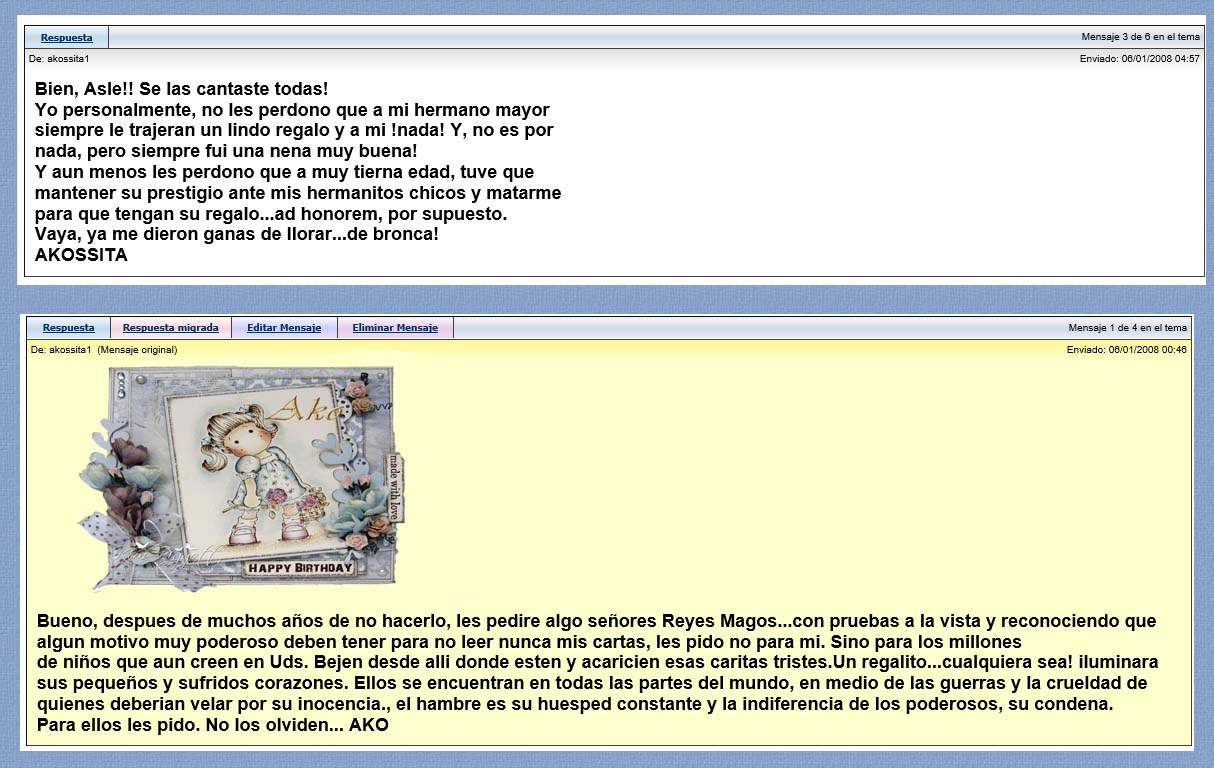Click the paragraph beginning 'Bueno, despues de muchos'
1214x768 pixels.
596,621
